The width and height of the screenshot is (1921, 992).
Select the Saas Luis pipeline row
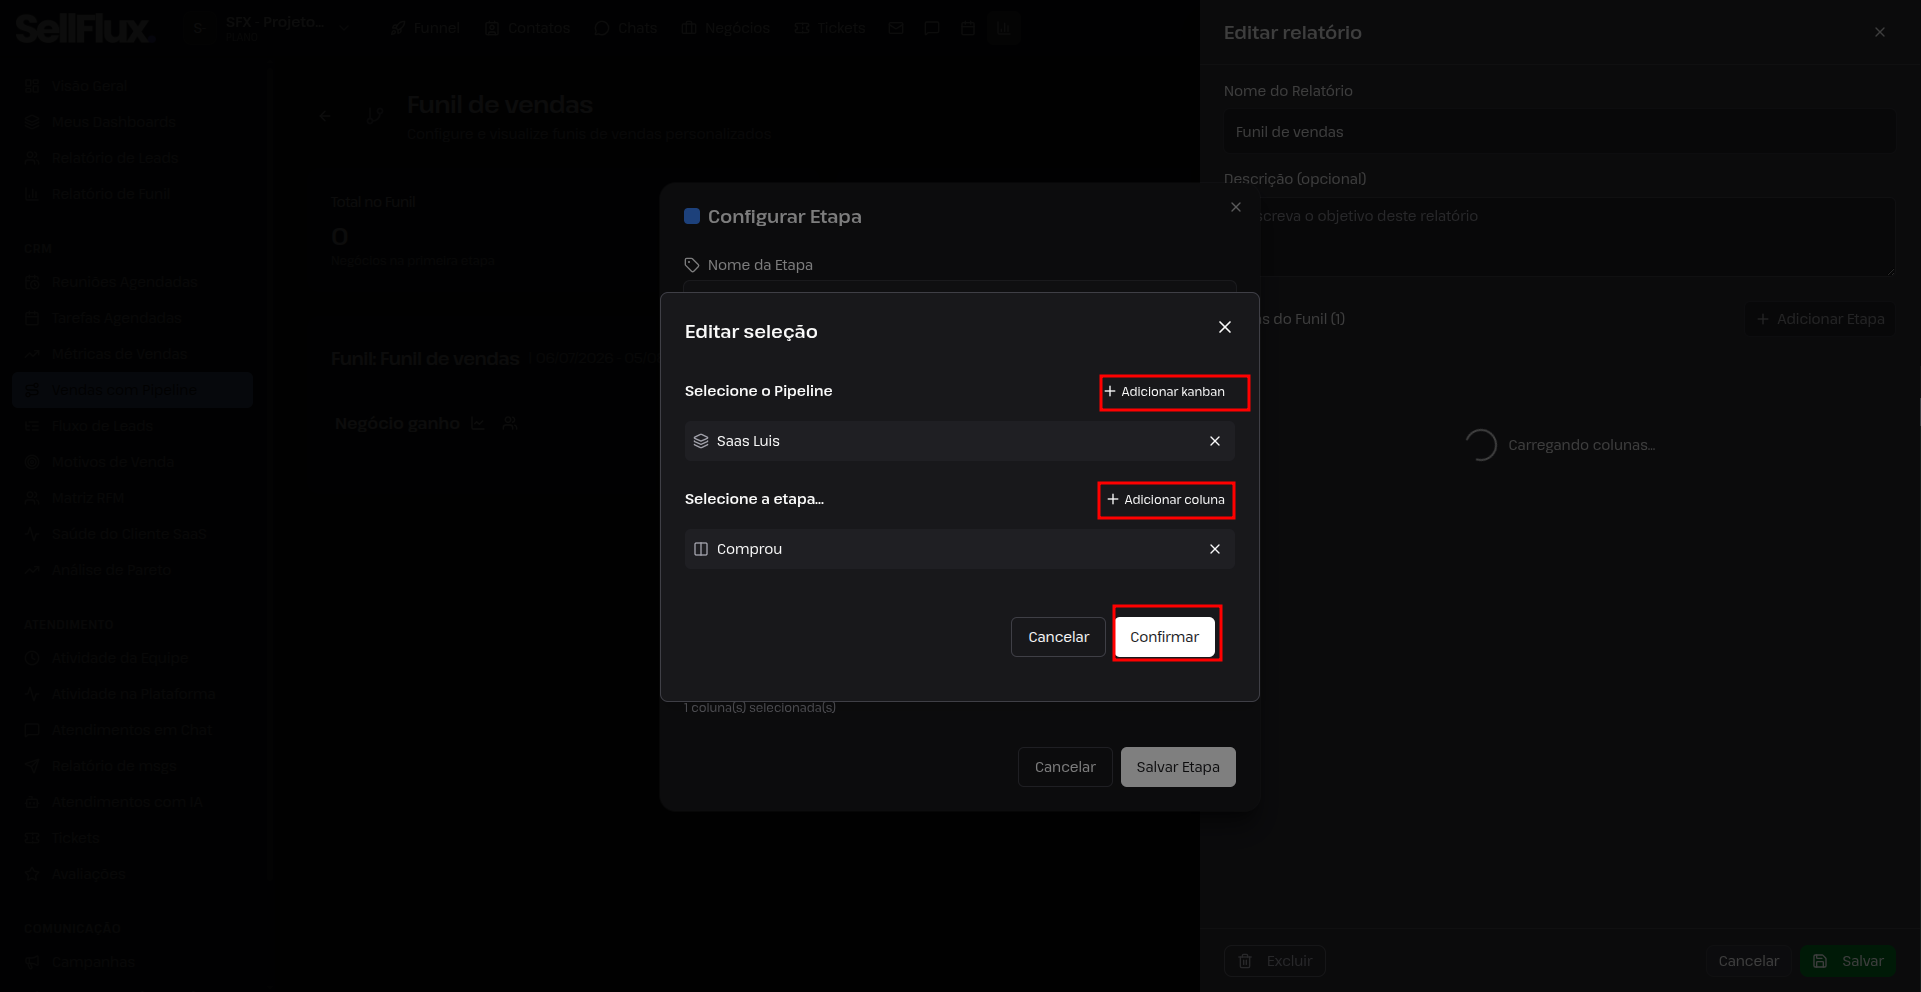coord(959,441)
